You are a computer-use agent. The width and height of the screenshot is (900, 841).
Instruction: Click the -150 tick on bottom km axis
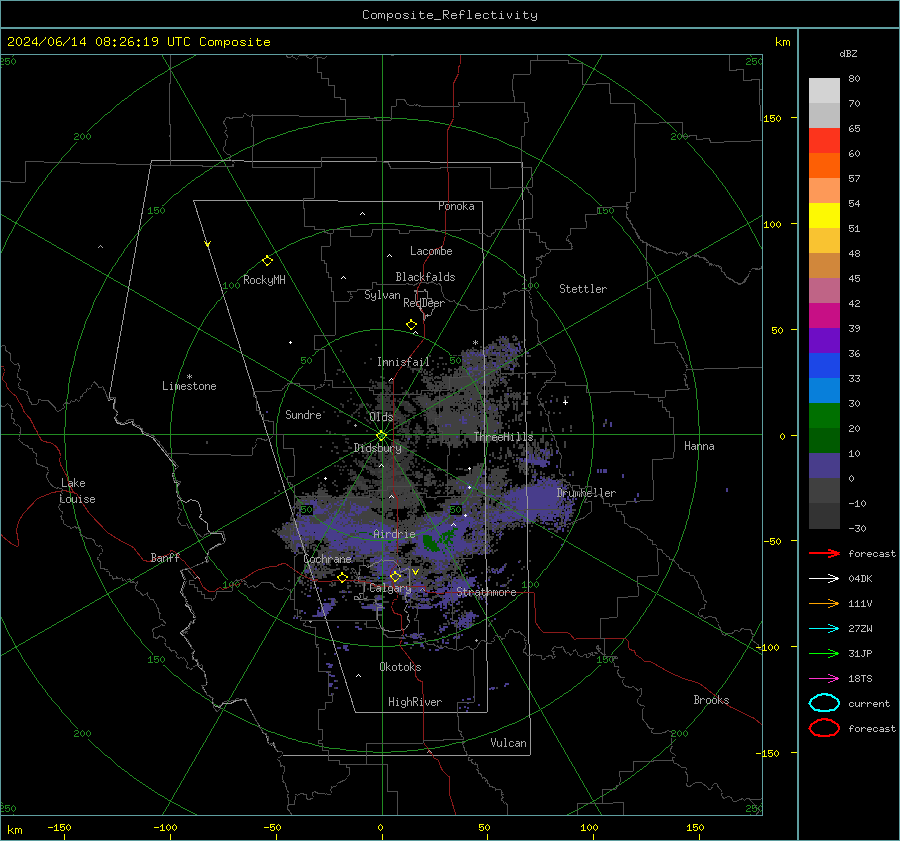59,827
